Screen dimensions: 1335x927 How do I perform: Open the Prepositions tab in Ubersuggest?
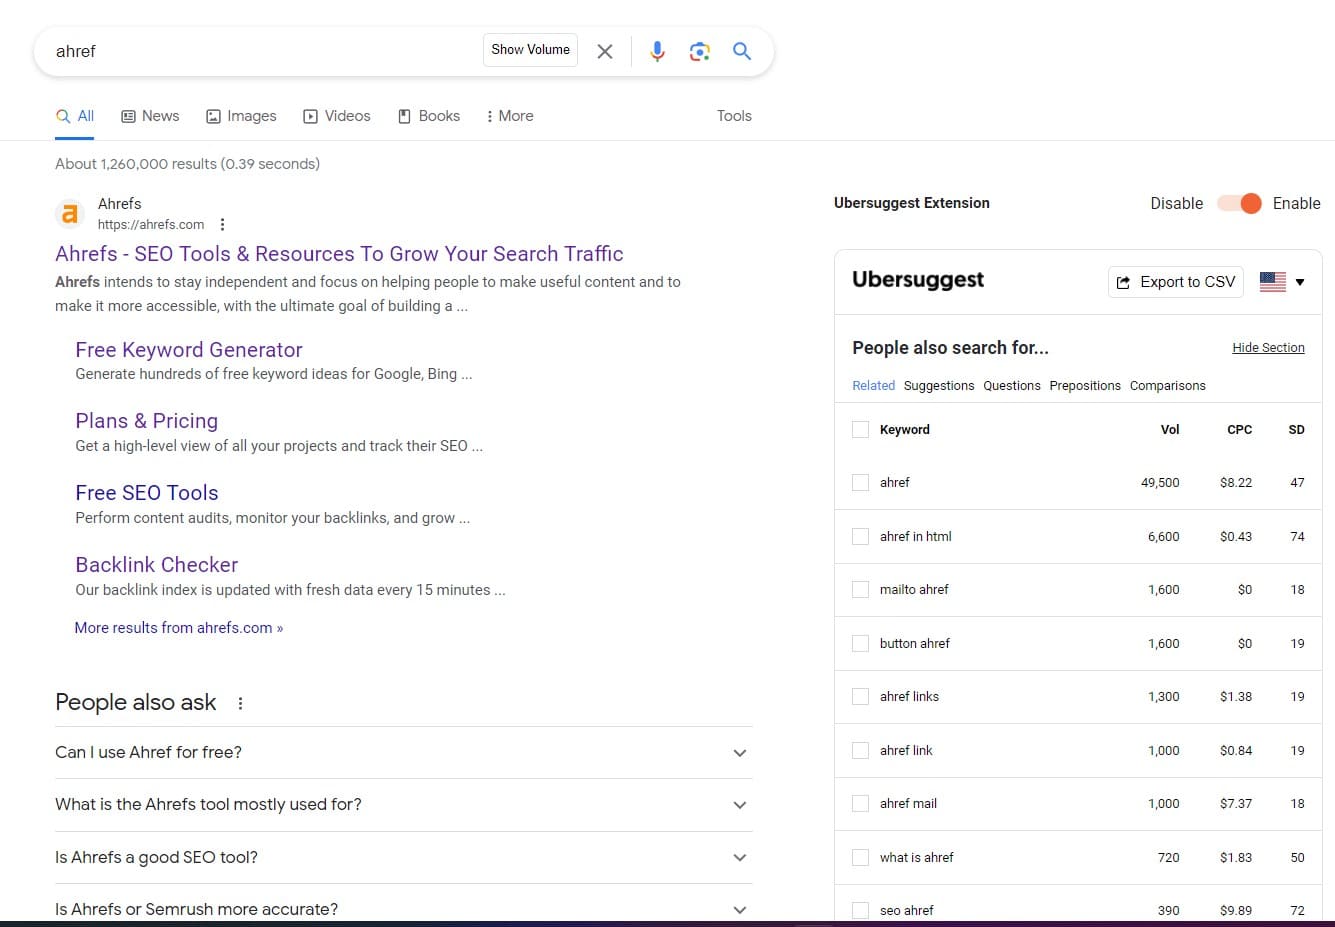(x=1085, y=386)
